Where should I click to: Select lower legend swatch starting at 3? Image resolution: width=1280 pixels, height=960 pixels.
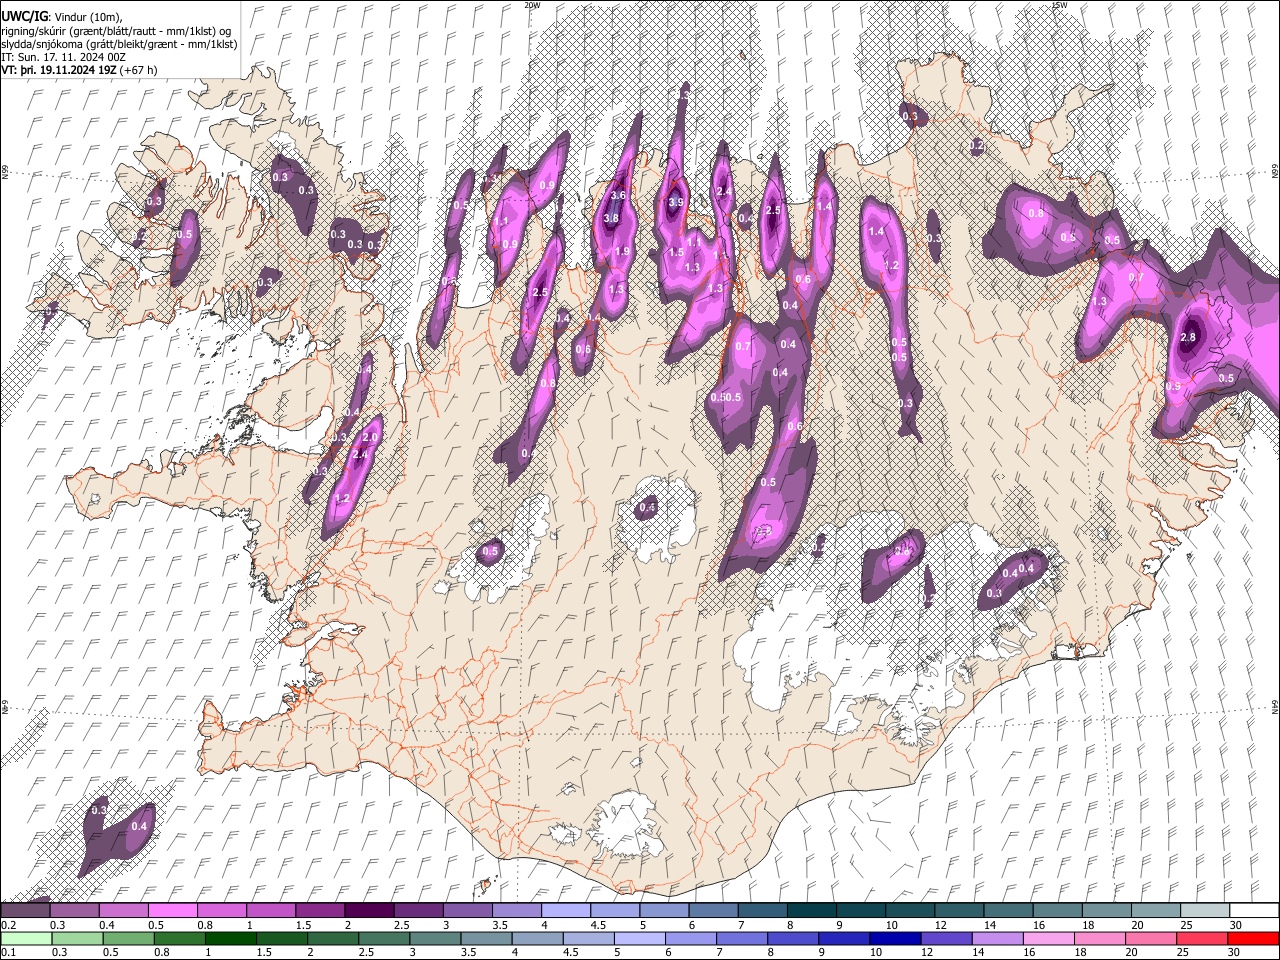tap(435, 939)
